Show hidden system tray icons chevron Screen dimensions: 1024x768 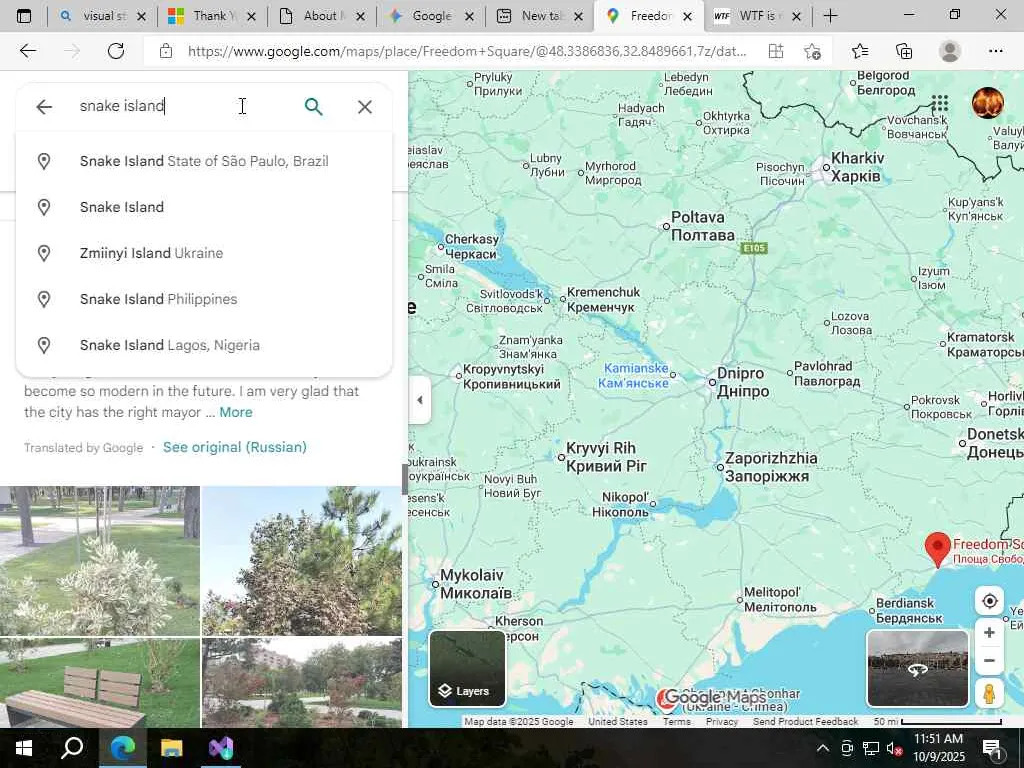coord(823,748)
